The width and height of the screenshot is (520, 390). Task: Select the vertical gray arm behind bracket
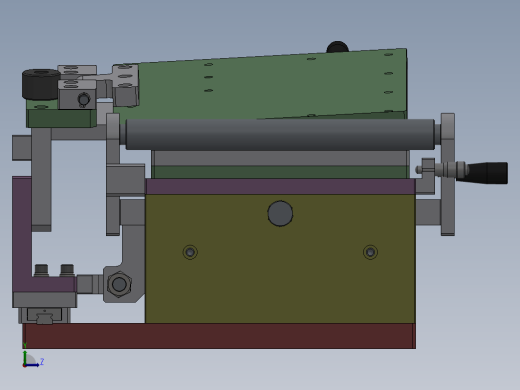pyautogui.click(x=41, y=180)
